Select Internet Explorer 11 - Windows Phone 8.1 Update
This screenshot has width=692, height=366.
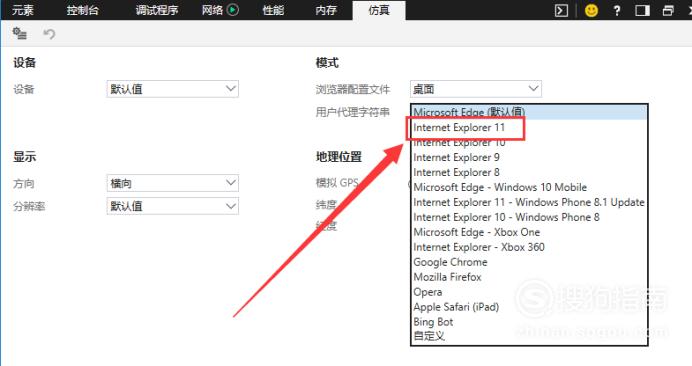(x=529, y=202)
